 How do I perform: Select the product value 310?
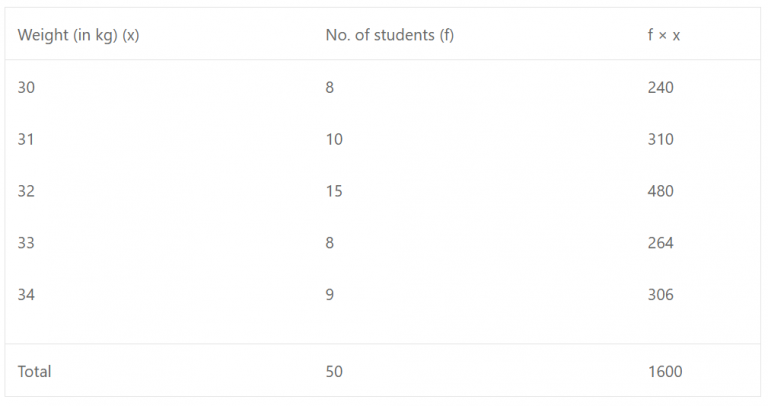(661, 140)
